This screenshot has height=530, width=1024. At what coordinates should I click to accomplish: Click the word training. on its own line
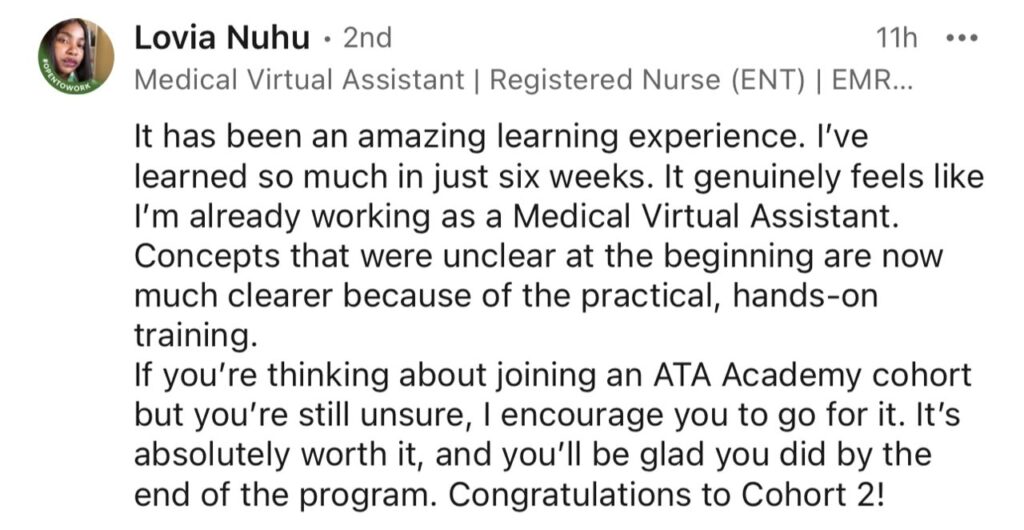[192, 336]
